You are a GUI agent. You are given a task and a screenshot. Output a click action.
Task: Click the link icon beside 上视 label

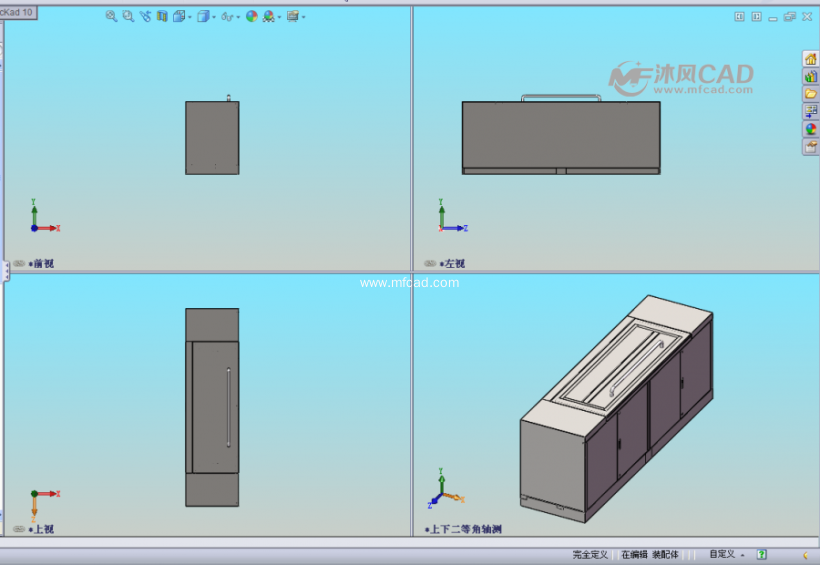19,529
